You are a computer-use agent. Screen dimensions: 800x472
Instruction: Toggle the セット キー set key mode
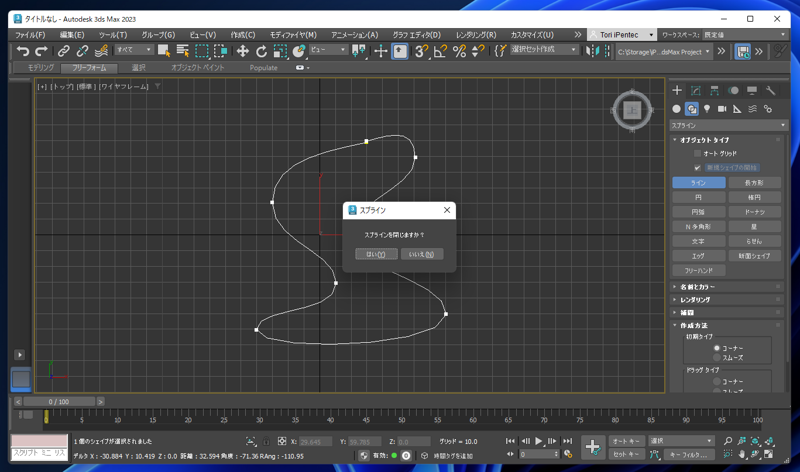click(x=627, y=454)
